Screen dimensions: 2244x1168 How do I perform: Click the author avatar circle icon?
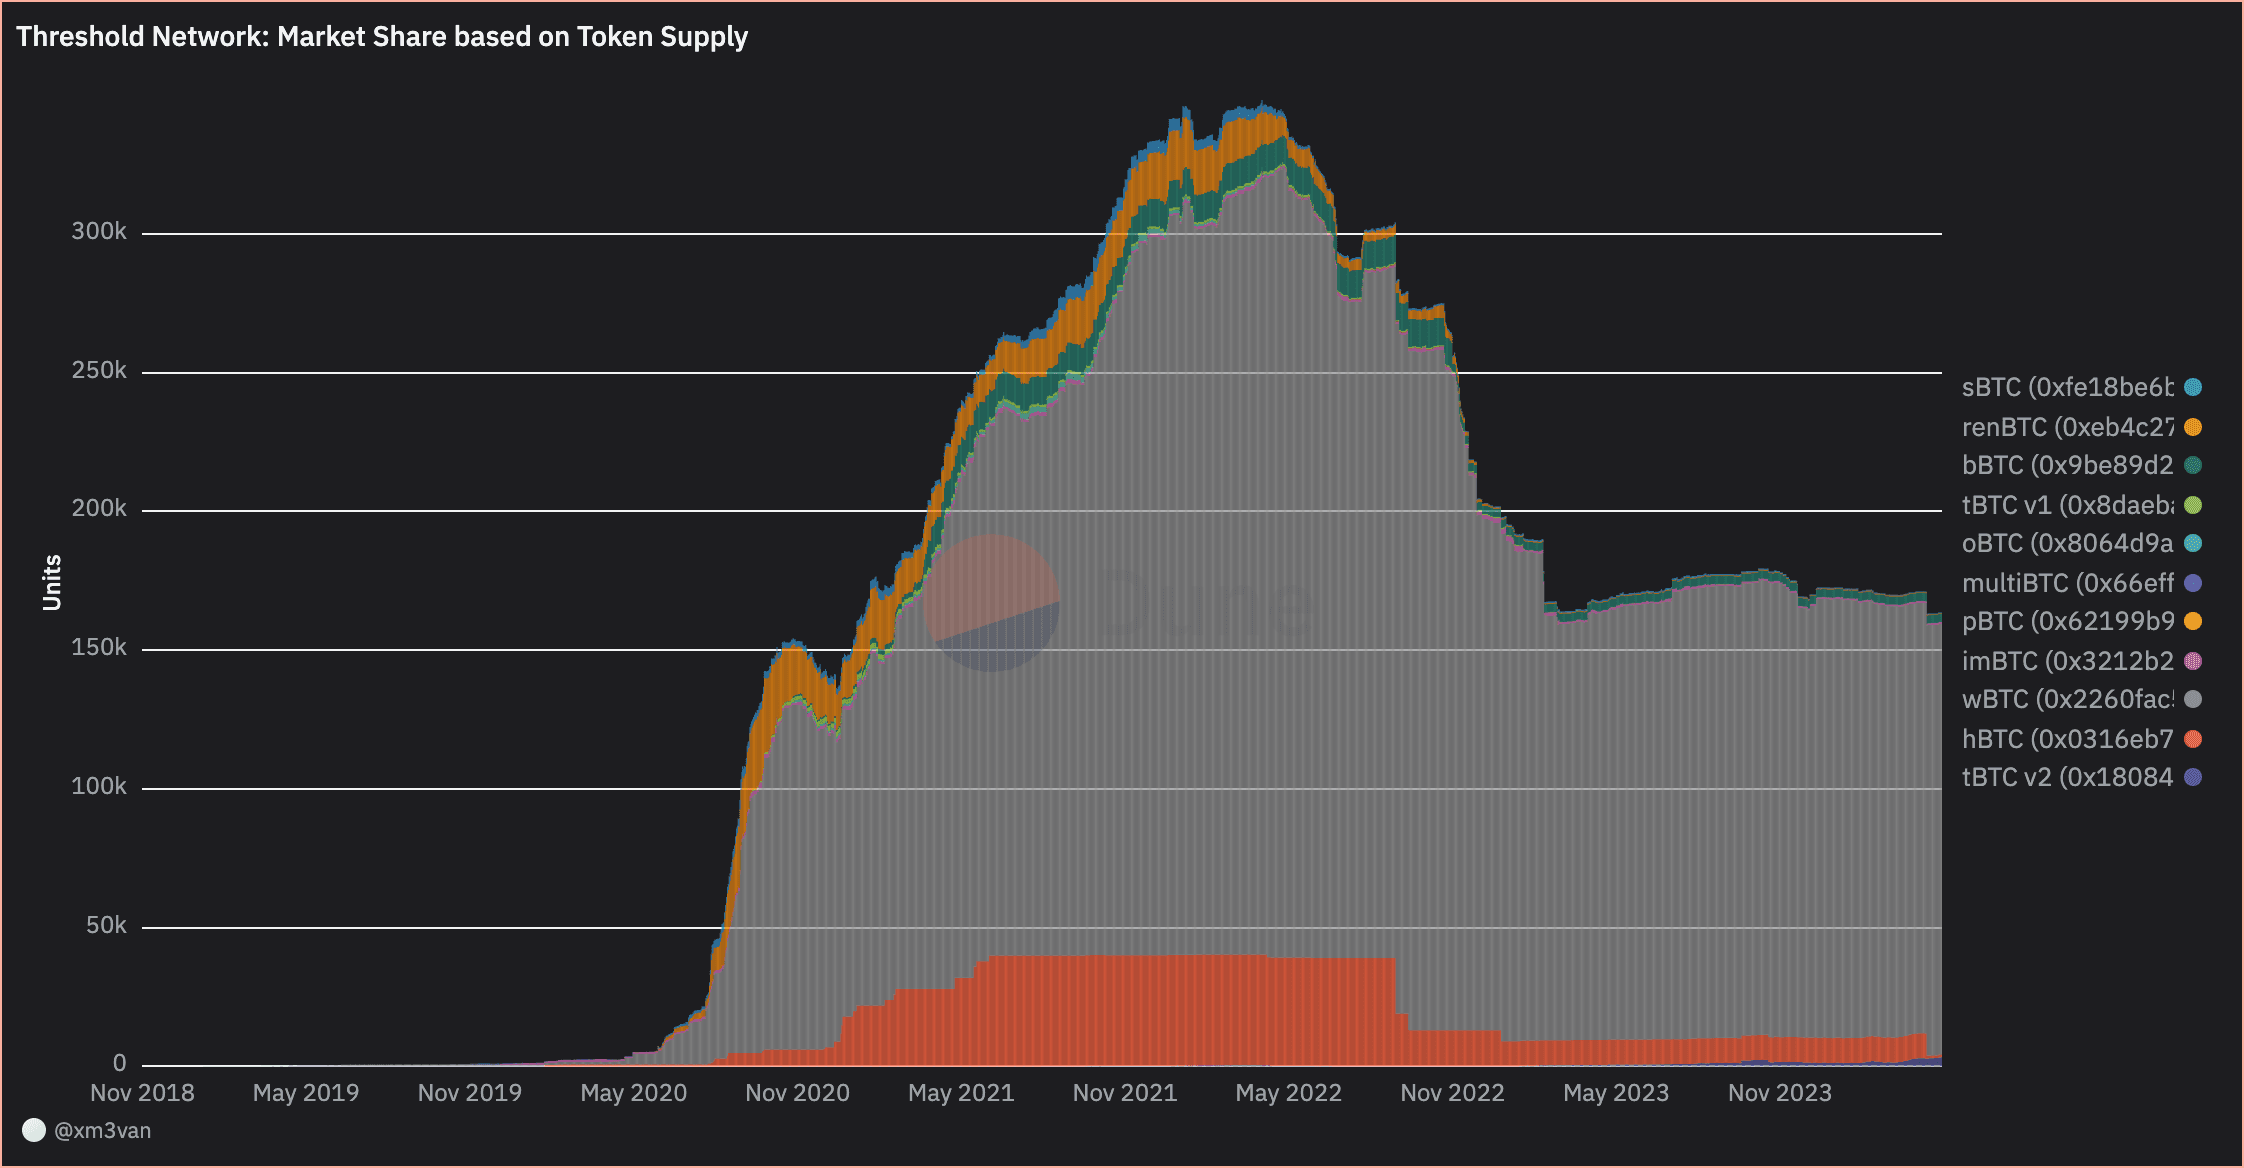click(34, 1130)
